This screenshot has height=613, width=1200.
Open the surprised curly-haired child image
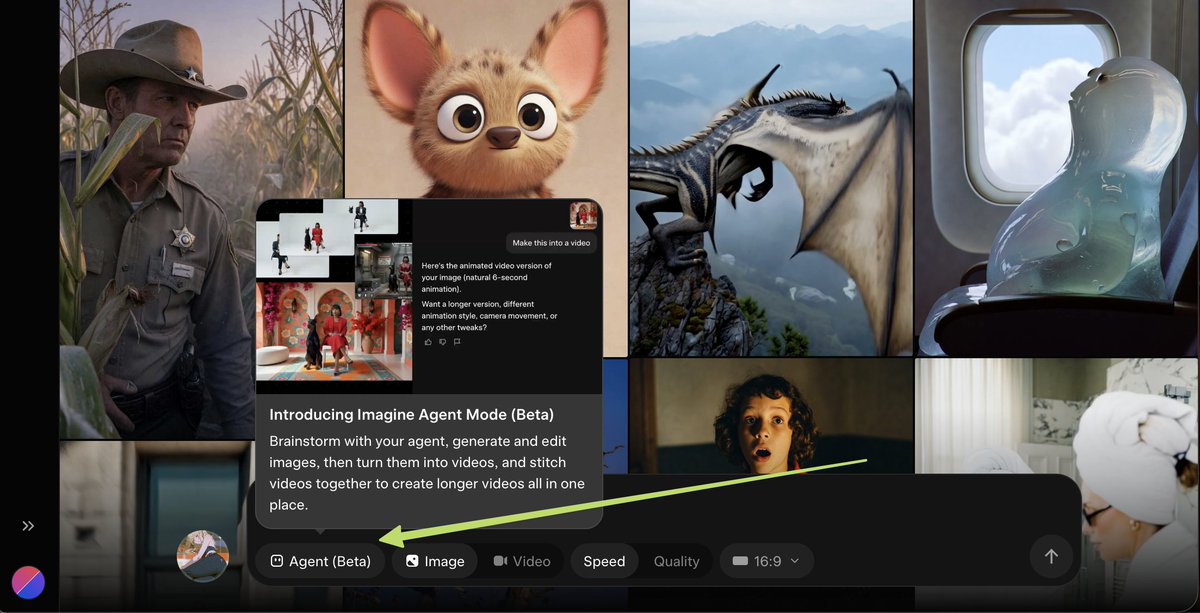click(771, 414)
